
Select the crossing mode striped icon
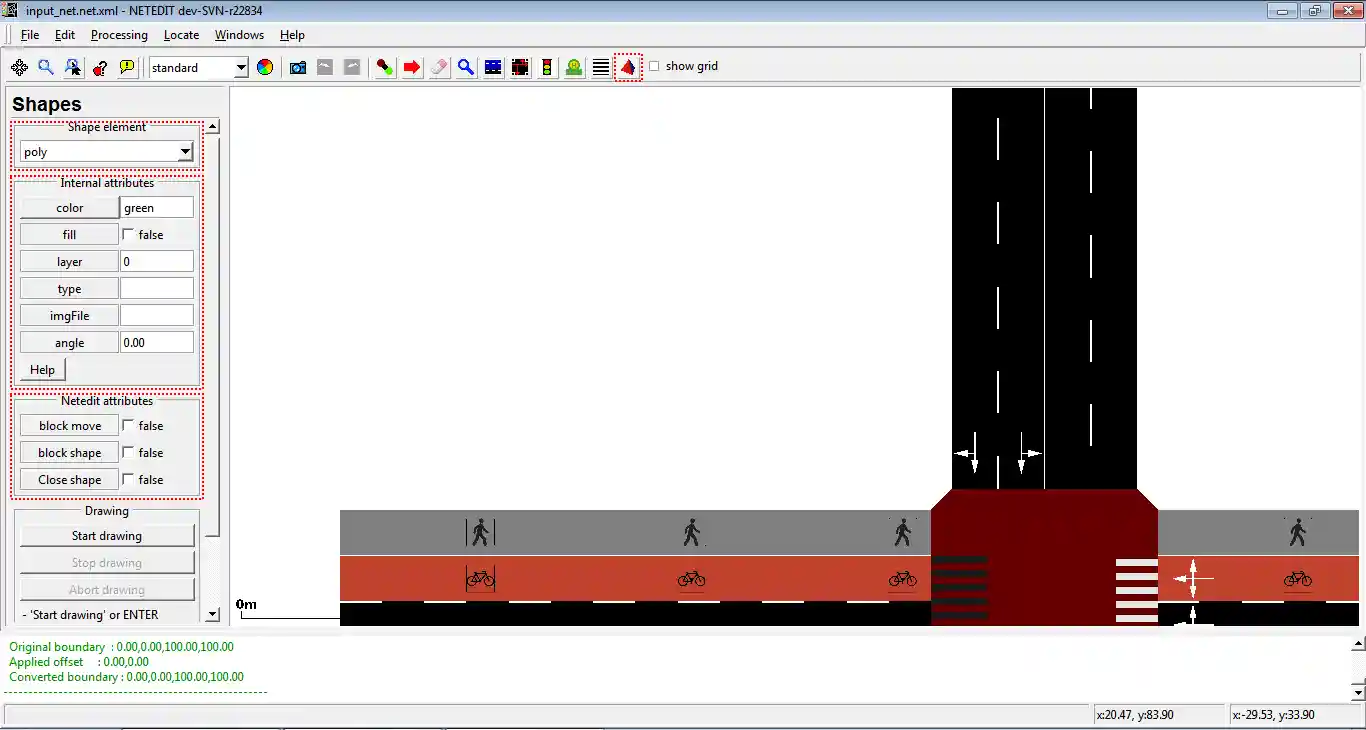click(x=601, y=67)
